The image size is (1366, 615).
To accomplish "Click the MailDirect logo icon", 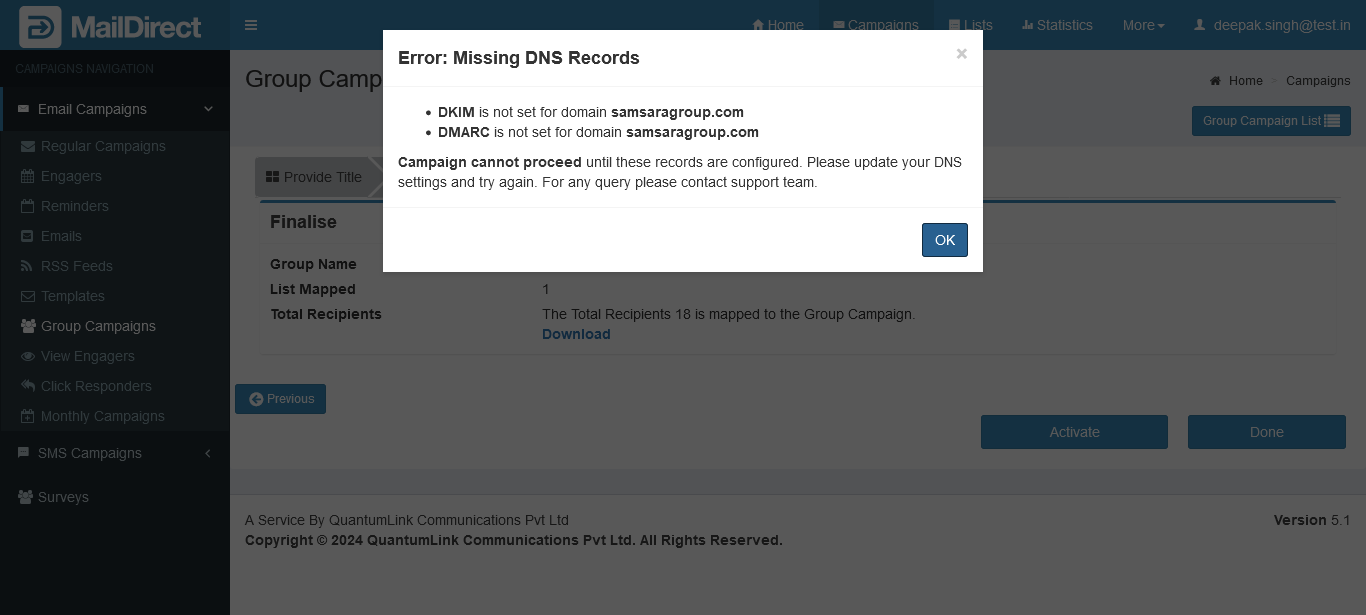I will 40,27.
